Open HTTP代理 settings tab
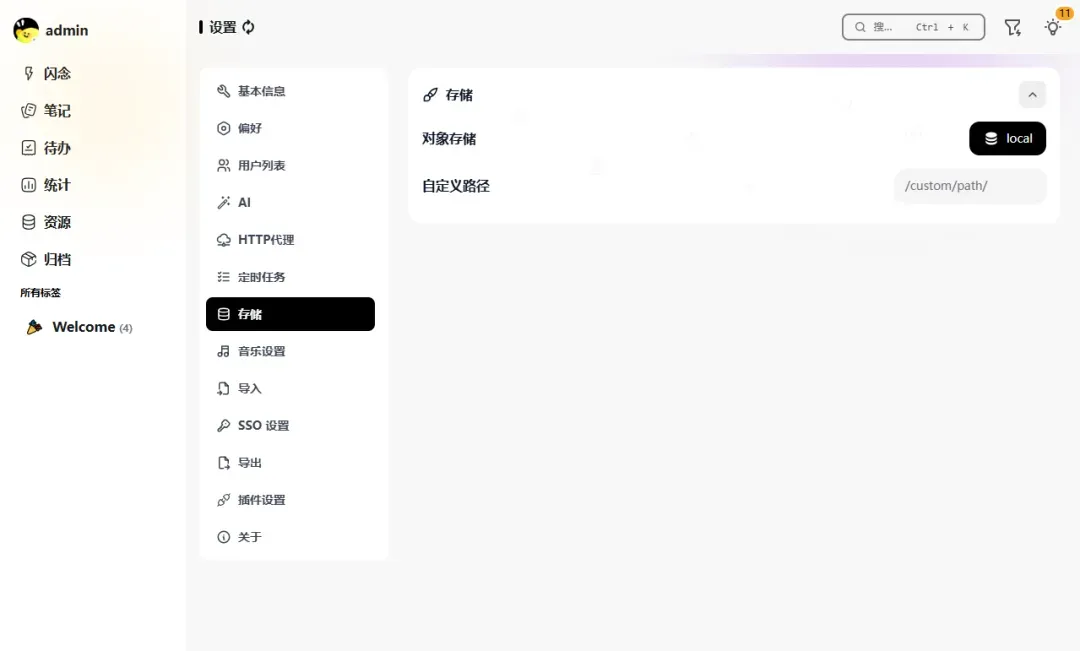The height and width of the screenshot is (651, 1080). coord(290,240)
